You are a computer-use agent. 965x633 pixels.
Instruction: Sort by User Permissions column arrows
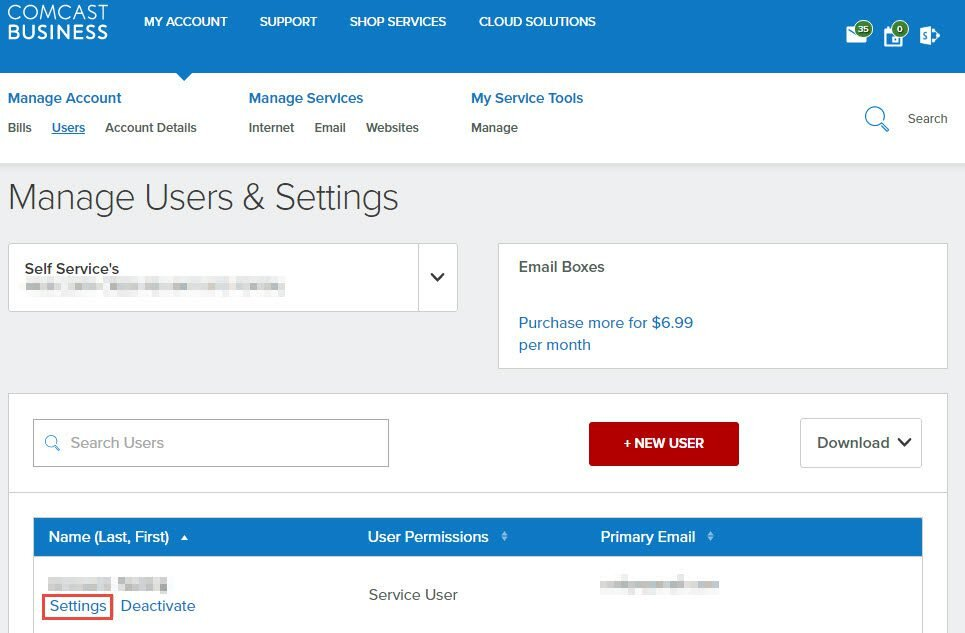tap(504, 537)
